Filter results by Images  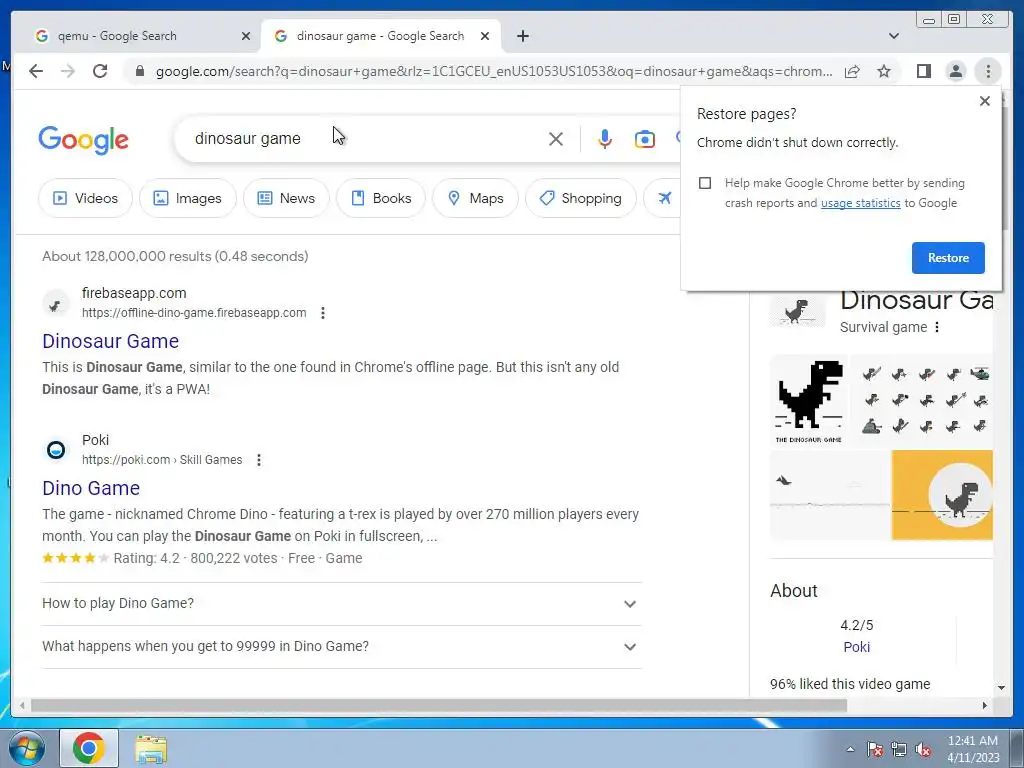(x=187, y=199)
